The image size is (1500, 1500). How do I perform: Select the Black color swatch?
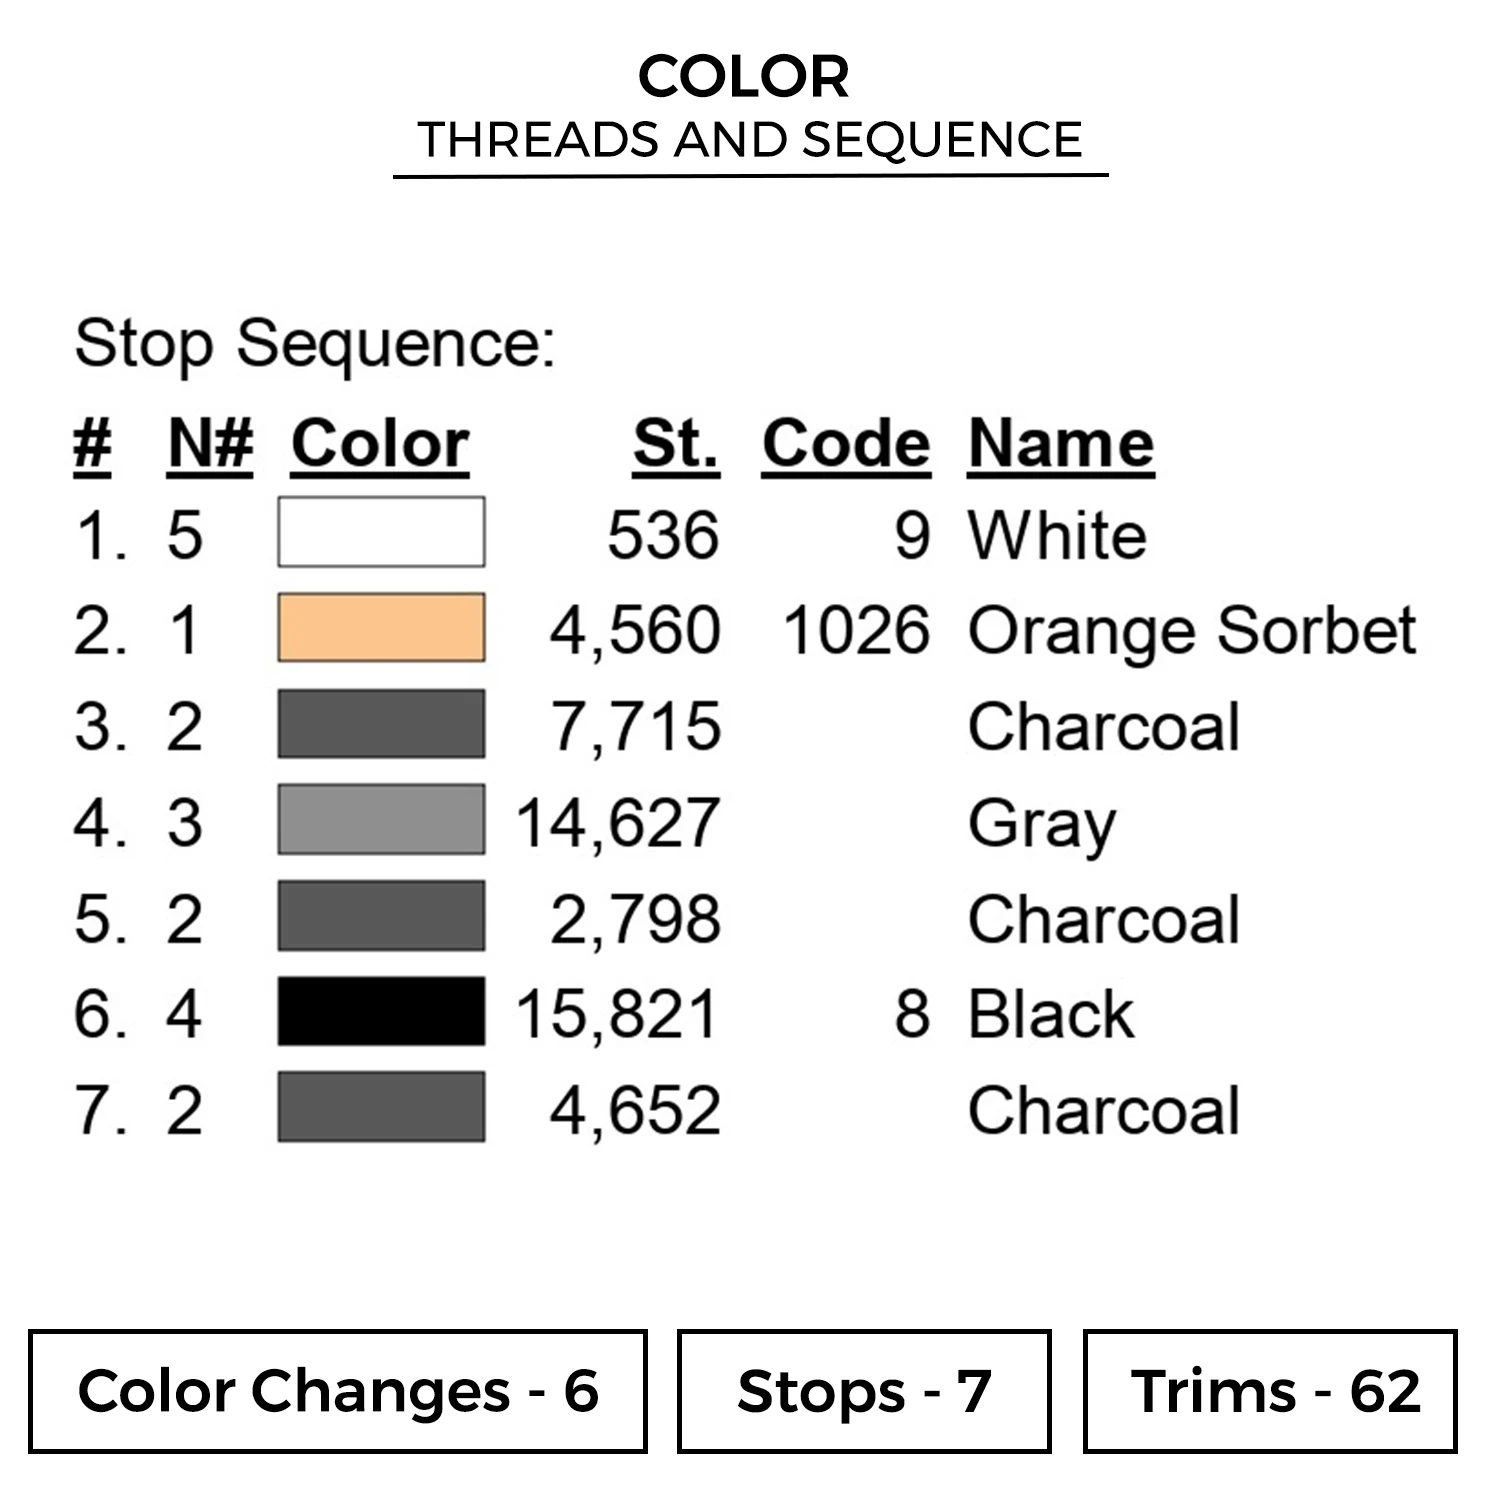coord(381,1012)
